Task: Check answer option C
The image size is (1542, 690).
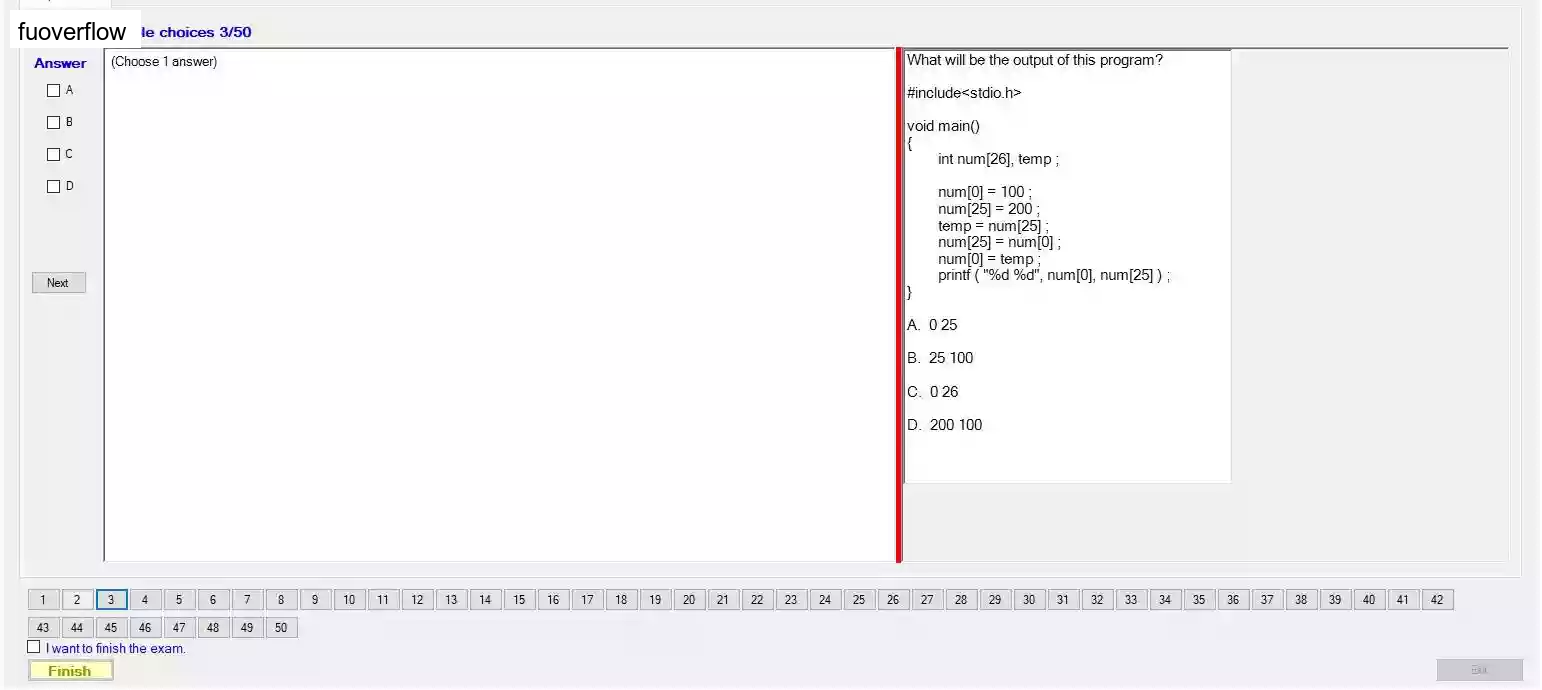Action: (54, 155)
